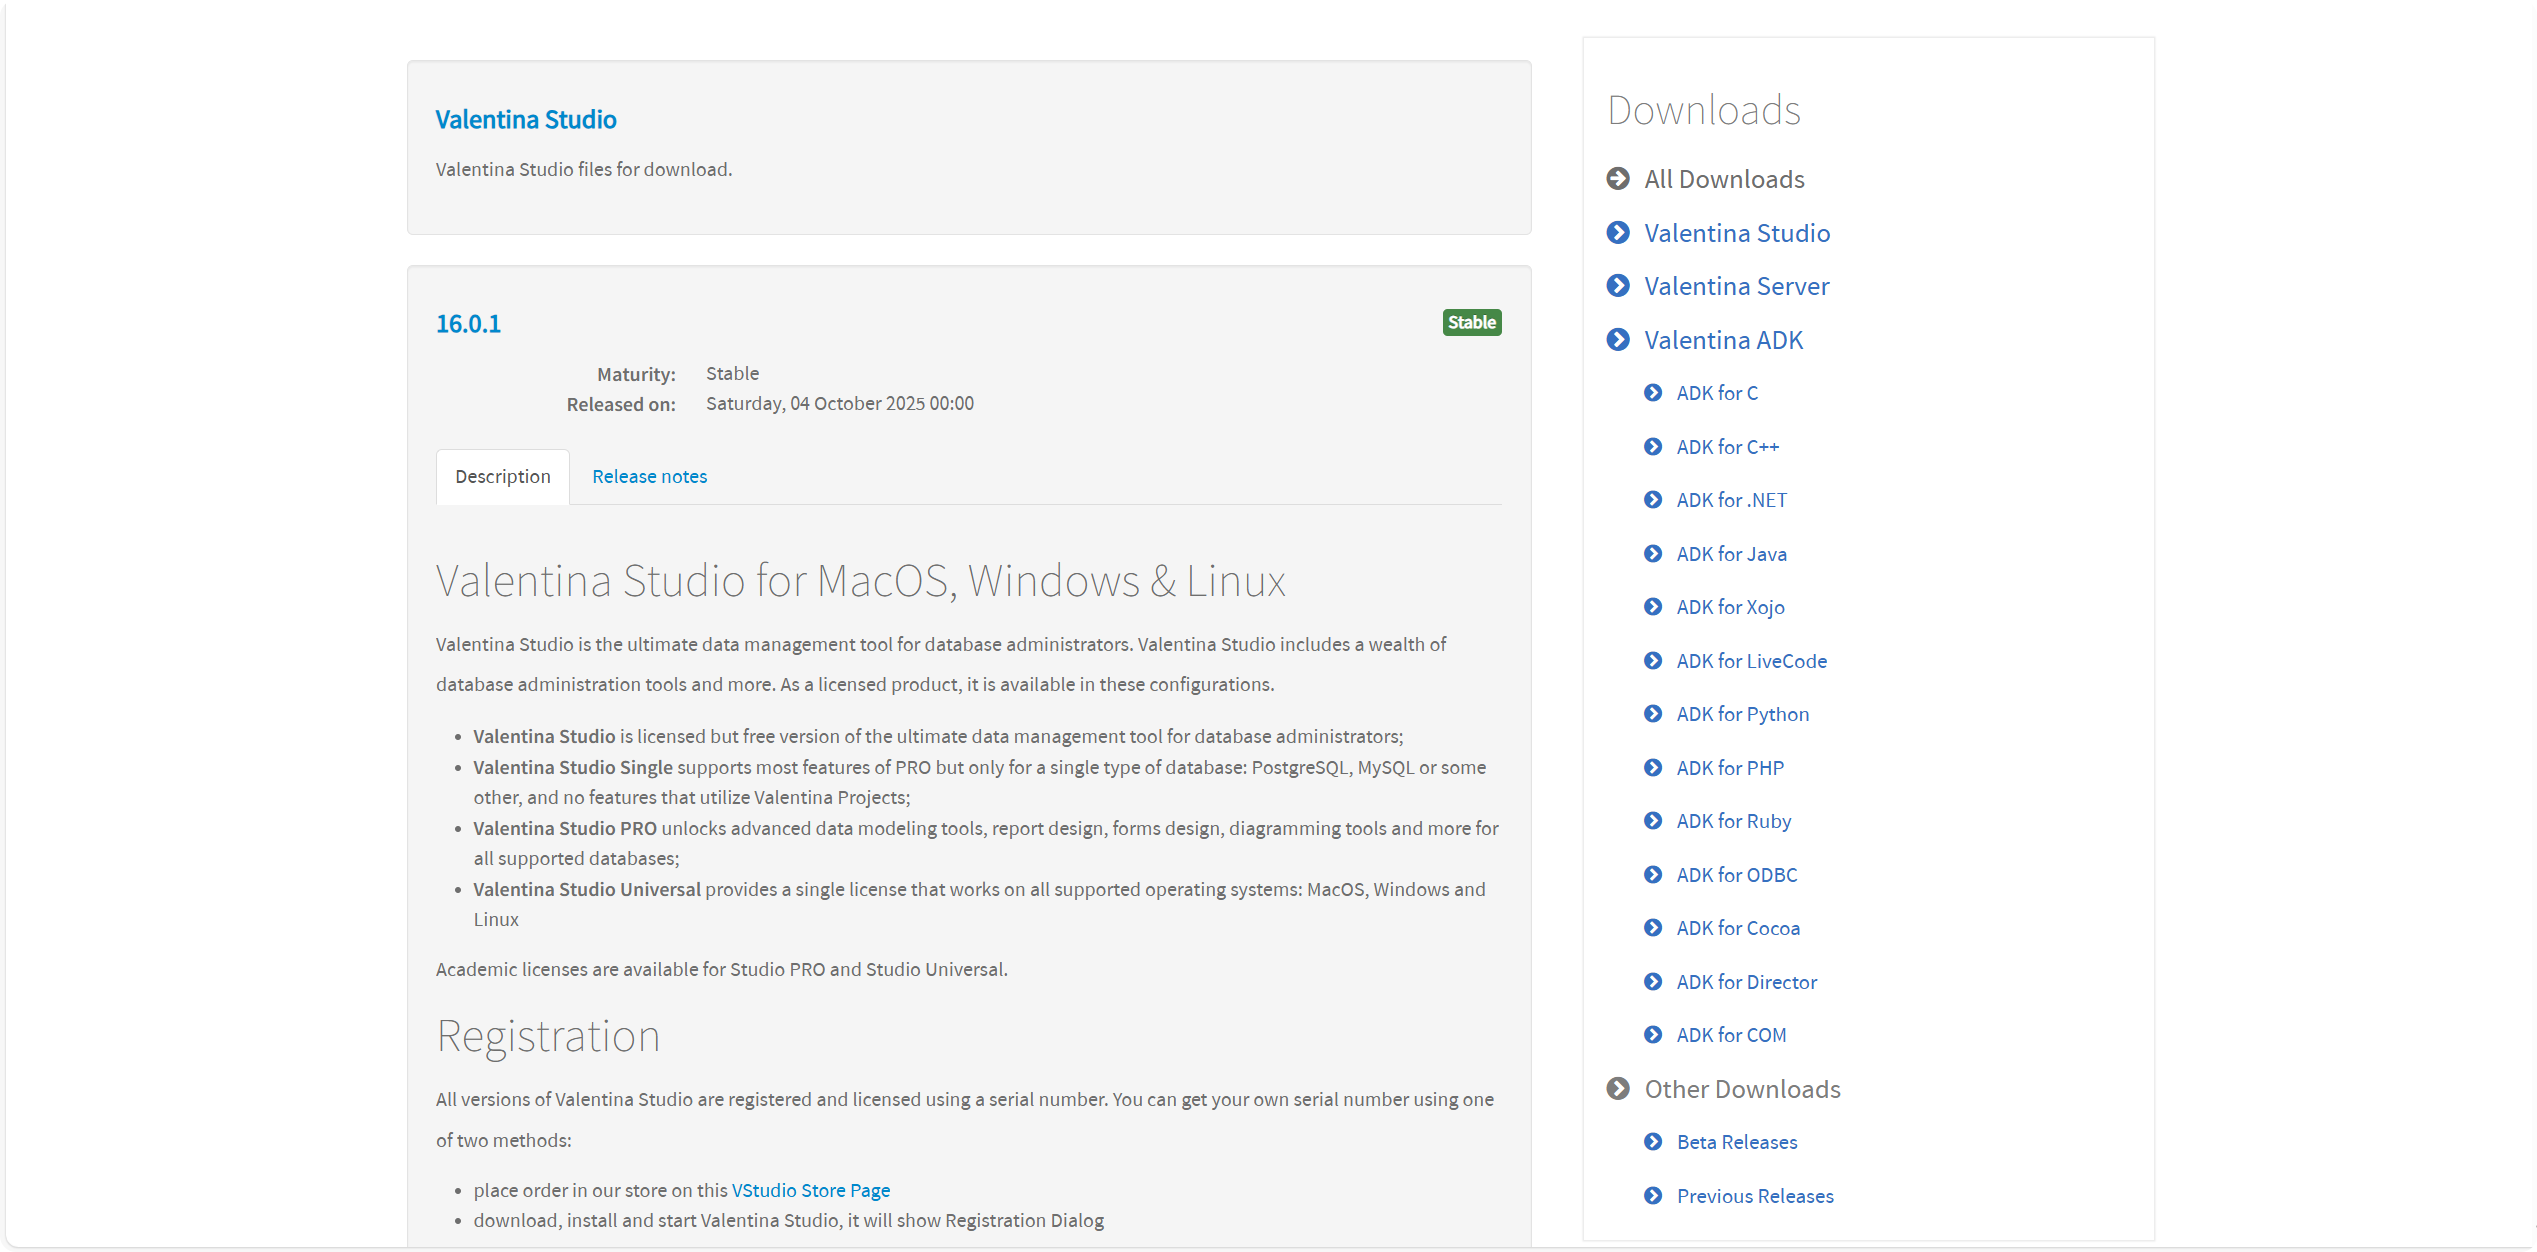2537x1252 pixels.
Task: Open ADK for .NET downloads
Action: pos(1731,500)
